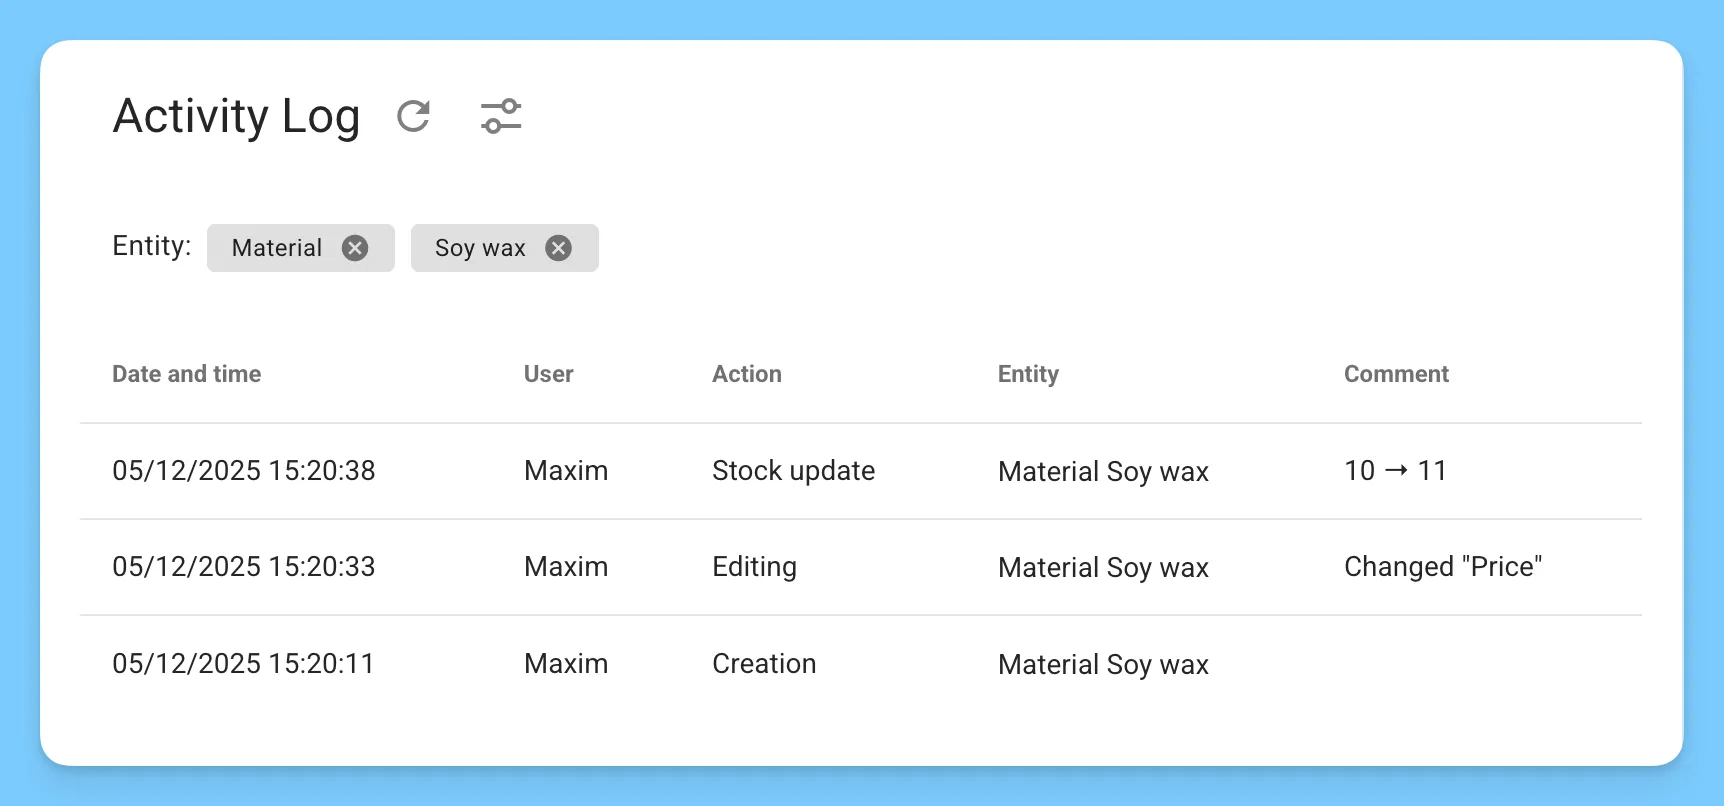Click the refresh icon next to Activity Log
The height and width of the screenshot is (806, 1724).
coord(414,117)
